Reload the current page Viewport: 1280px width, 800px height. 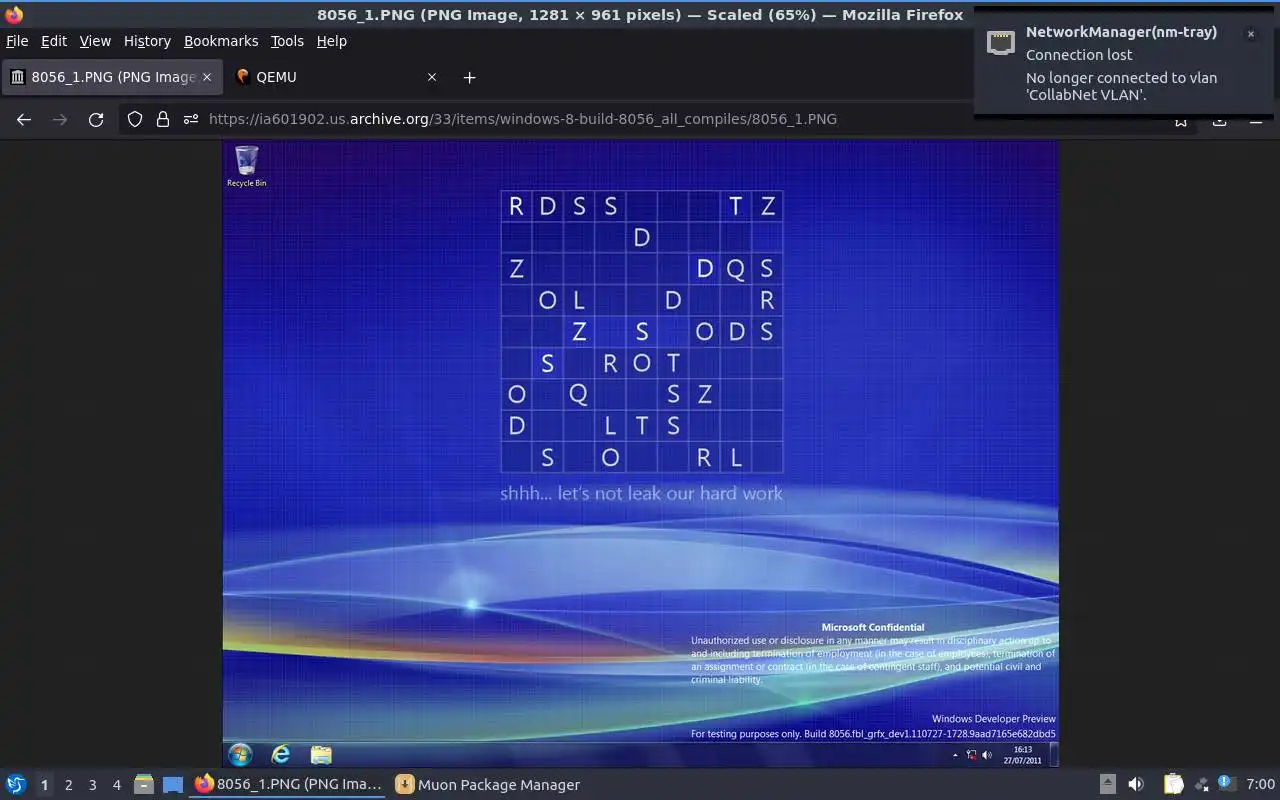[x=96, y=119]
